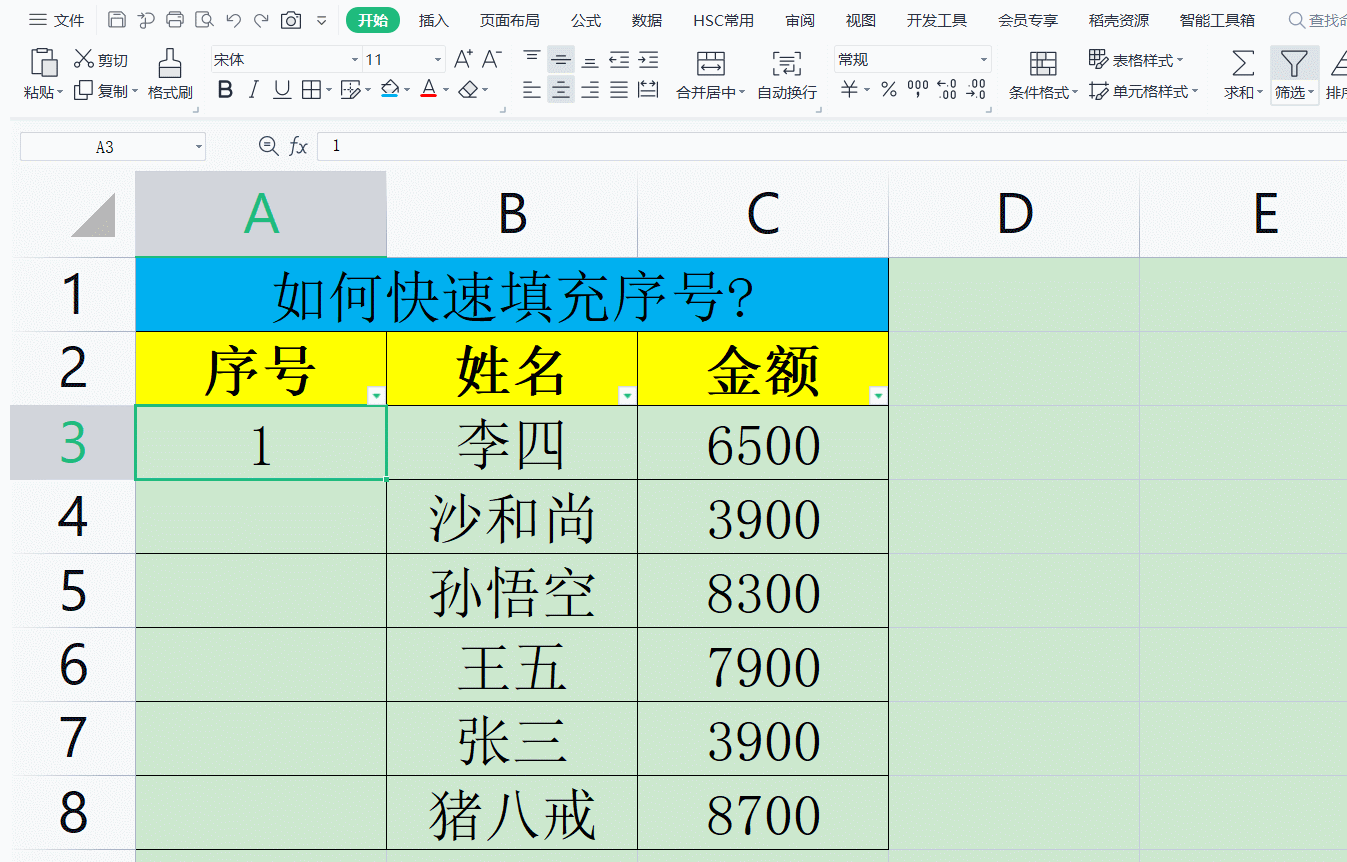Toggle center horizontal alignment

(561, 91)
